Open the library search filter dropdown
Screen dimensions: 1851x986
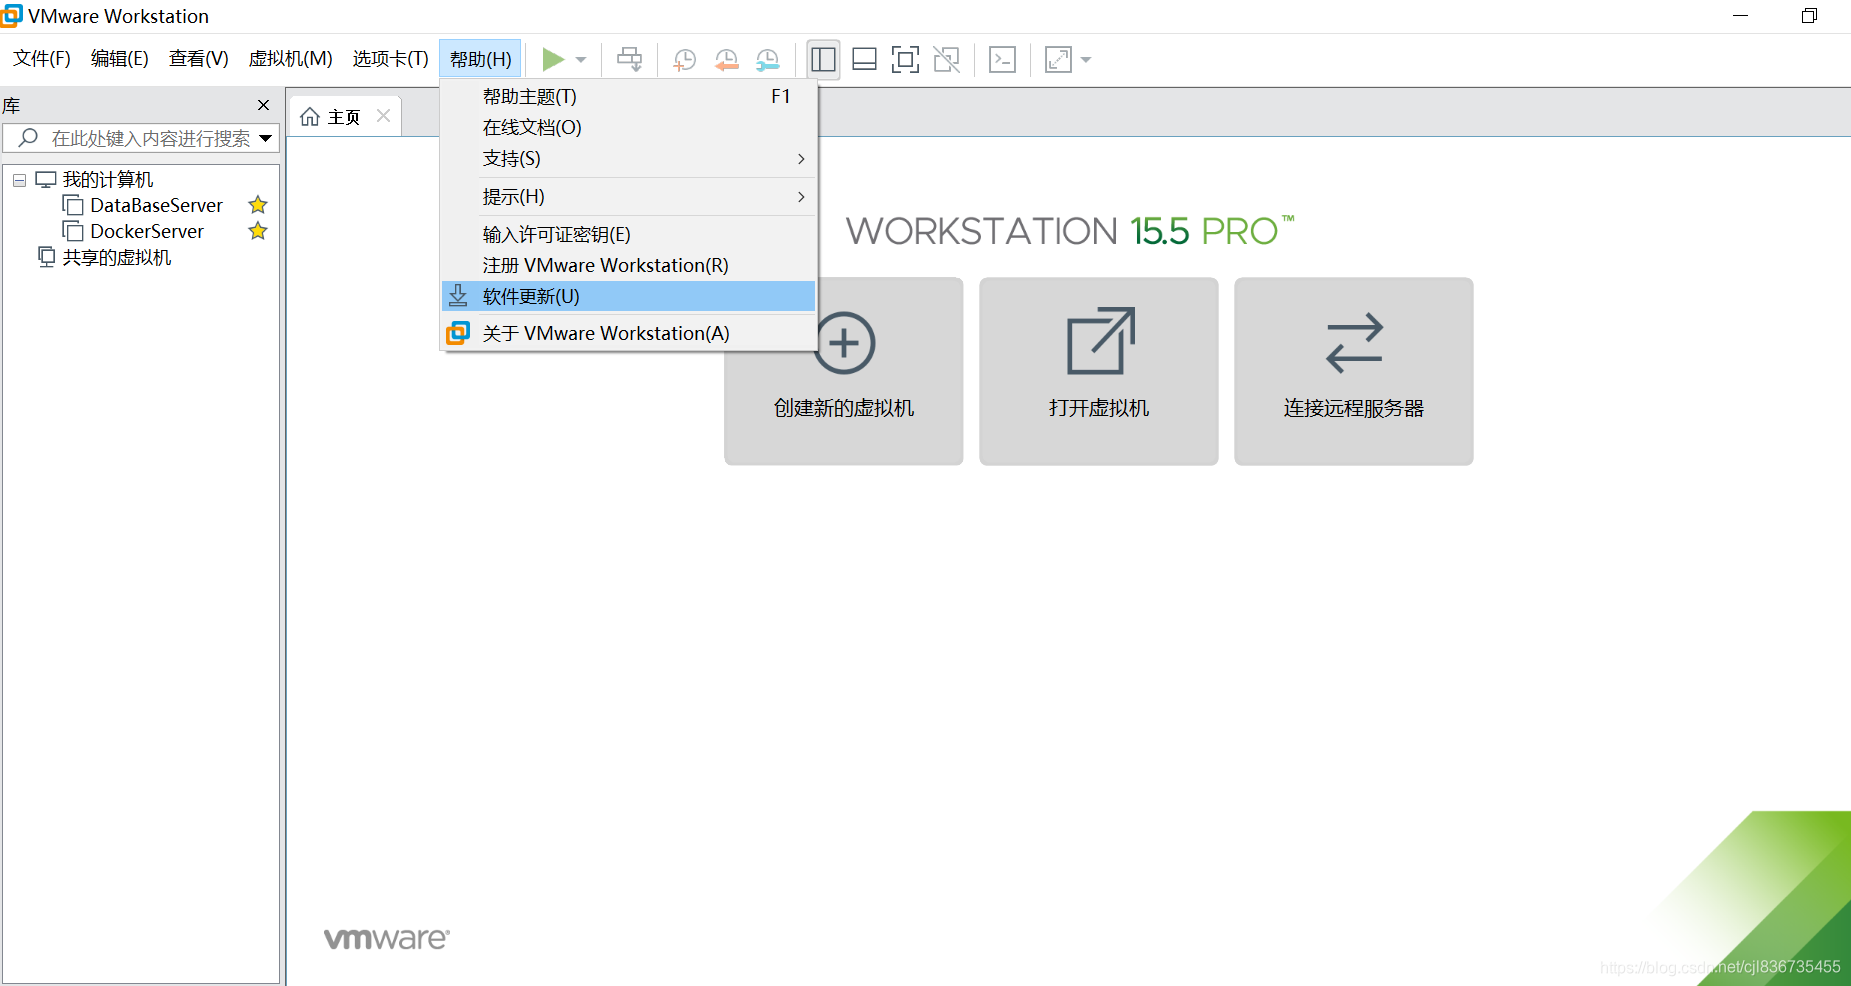pos(266,138)
